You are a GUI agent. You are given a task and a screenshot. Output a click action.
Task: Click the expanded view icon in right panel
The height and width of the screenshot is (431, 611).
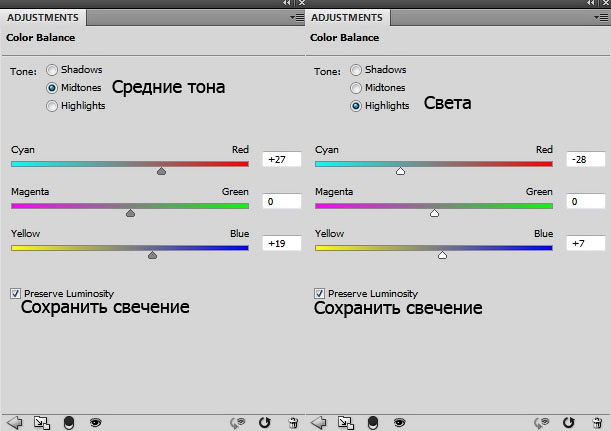coord(346,422)
